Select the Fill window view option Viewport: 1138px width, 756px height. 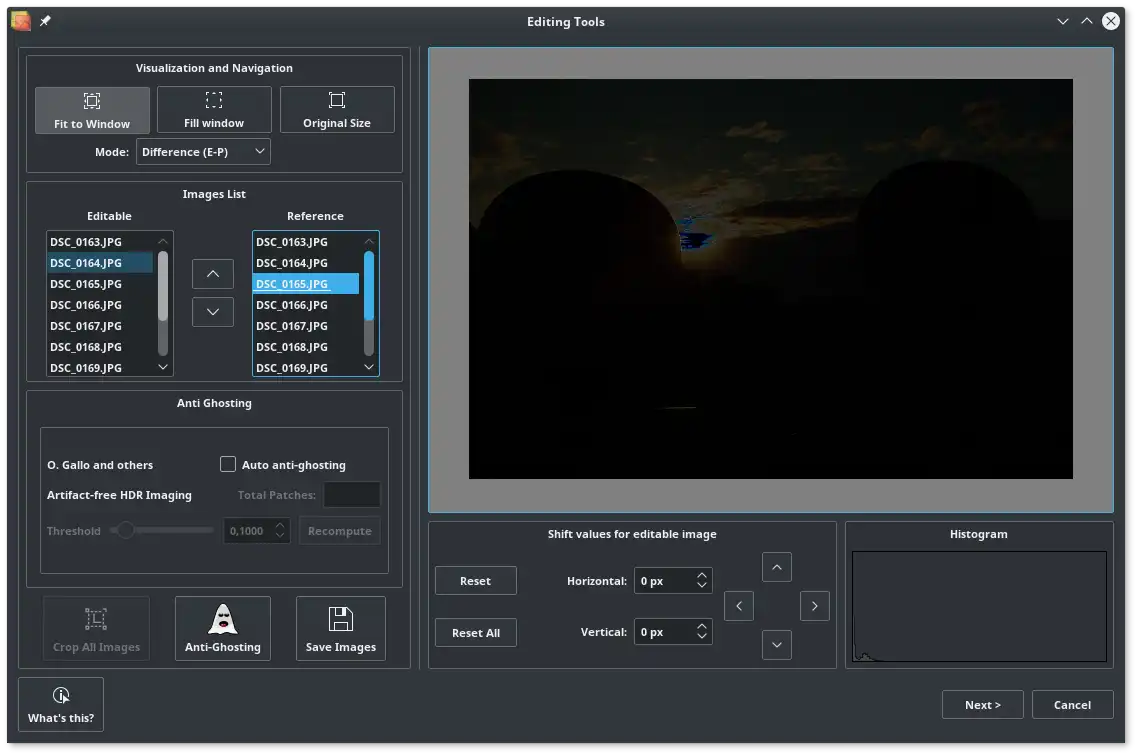(x=214, y=110)
